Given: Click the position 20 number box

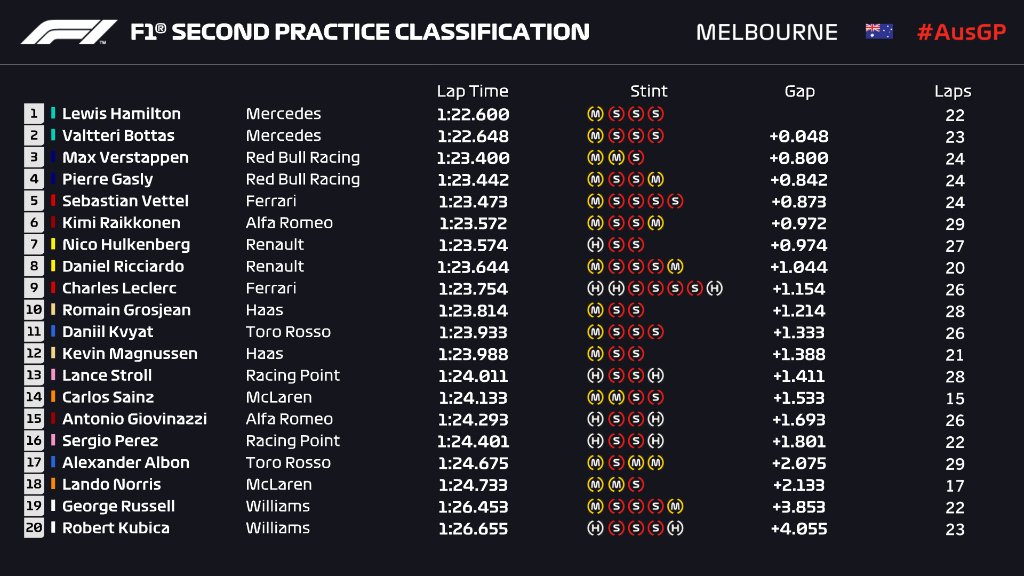Looking at the screenshot, I should point(34,528).
